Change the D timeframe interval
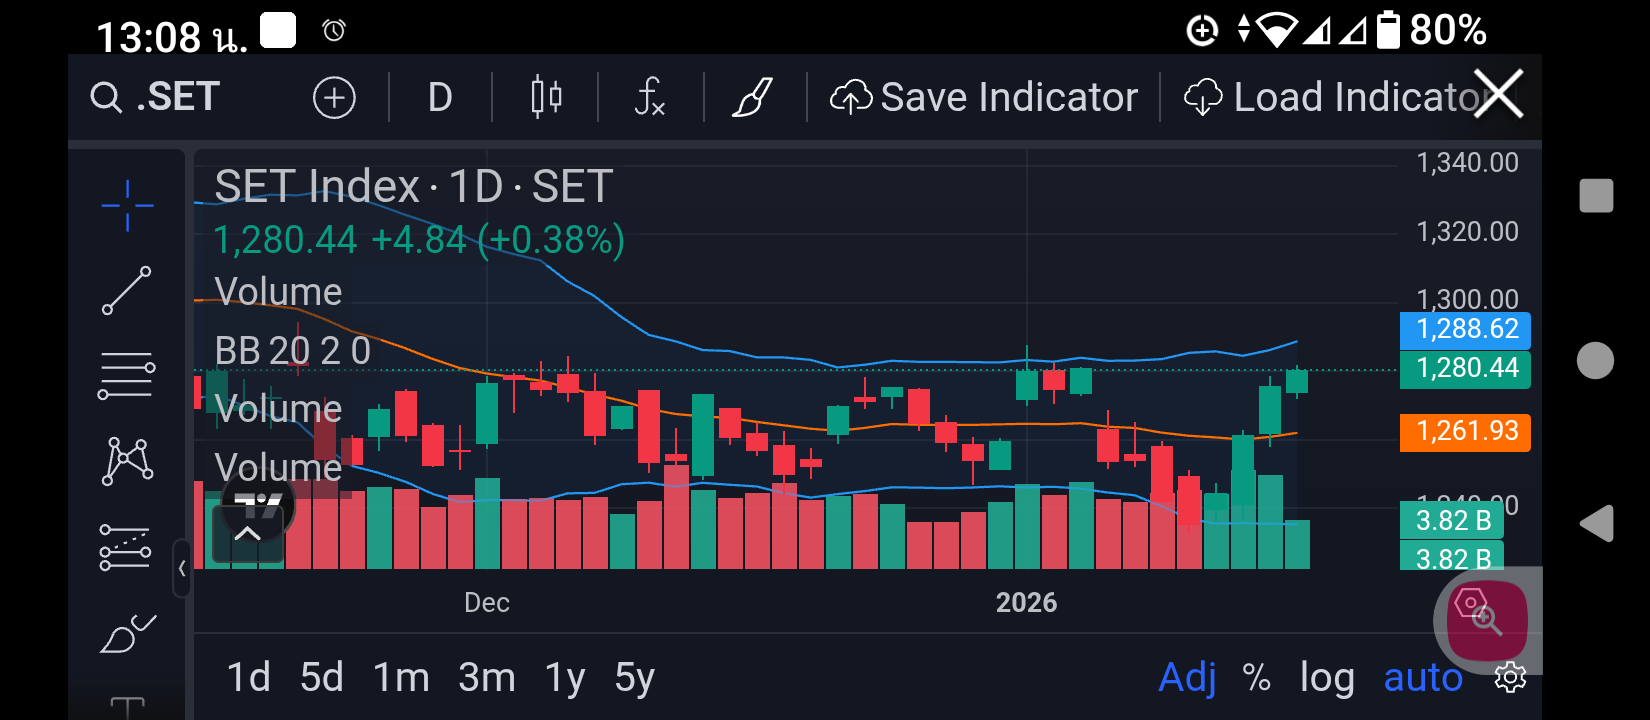Image resolution: width=1650 pixels, height=720 pixels. (x=440, y=98)
